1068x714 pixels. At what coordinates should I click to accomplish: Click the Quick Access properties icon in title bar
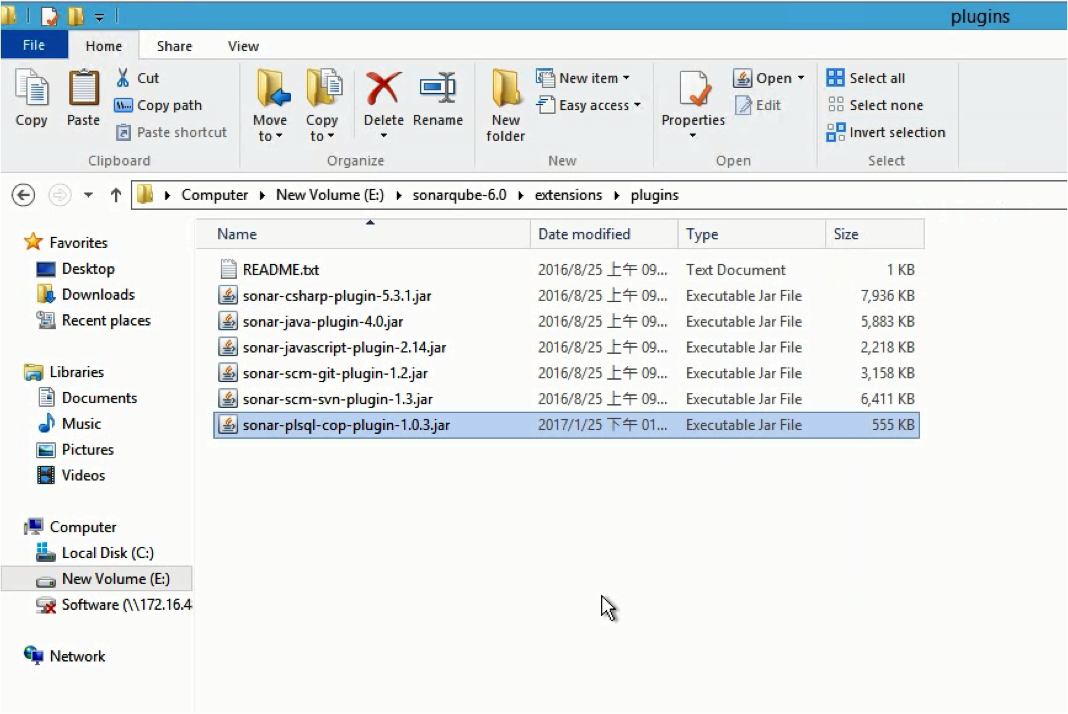(50, 16)
